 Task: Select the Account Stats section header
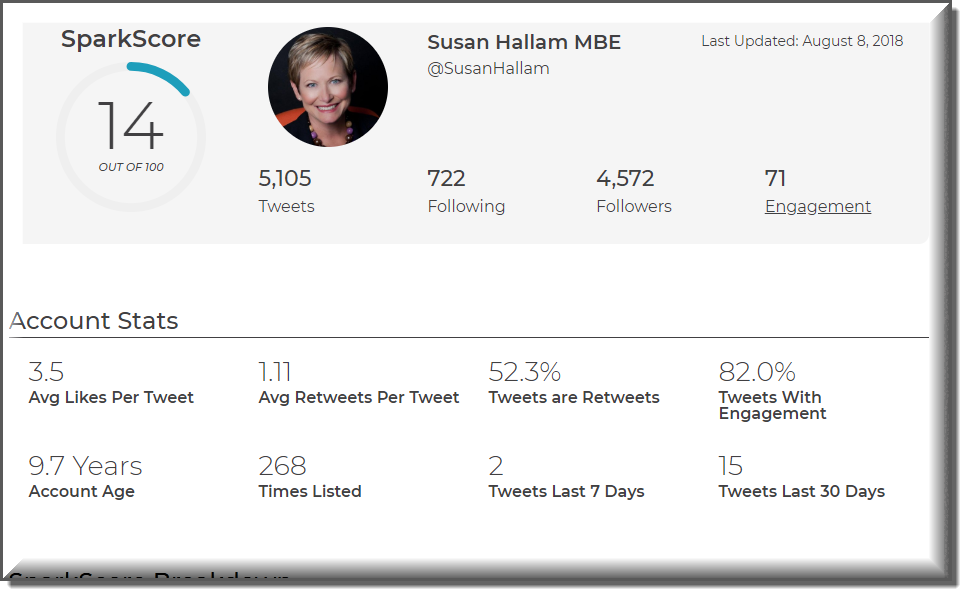93,321
